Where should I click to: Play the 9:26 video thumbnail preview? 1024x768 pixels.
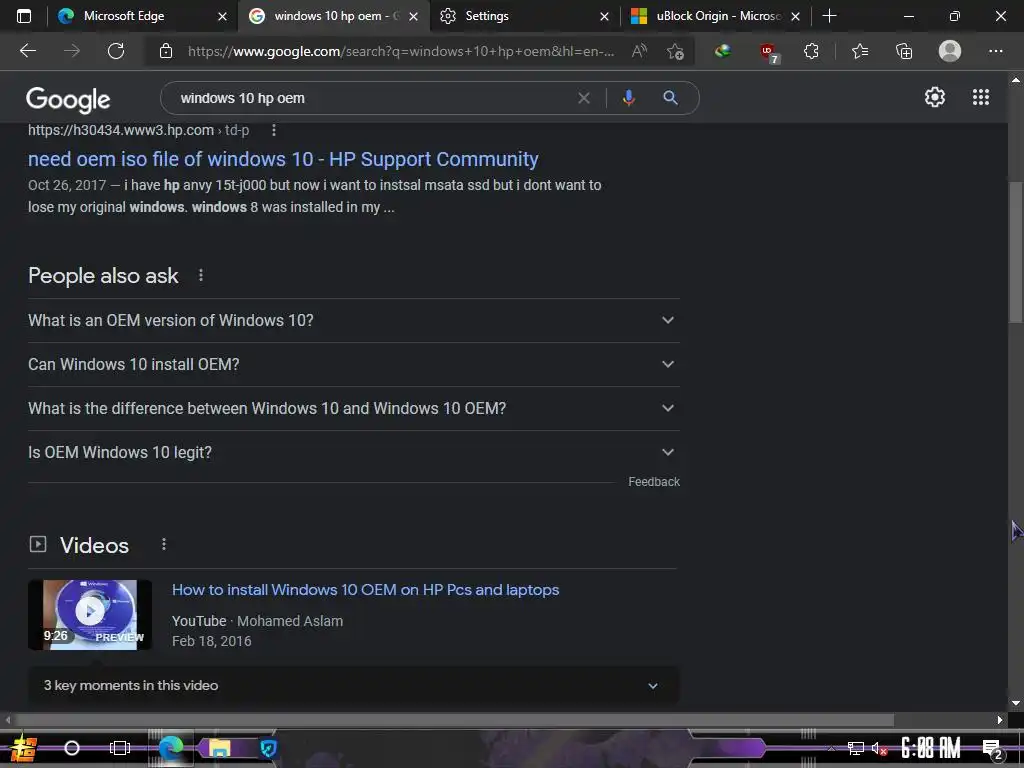point(90,615)
